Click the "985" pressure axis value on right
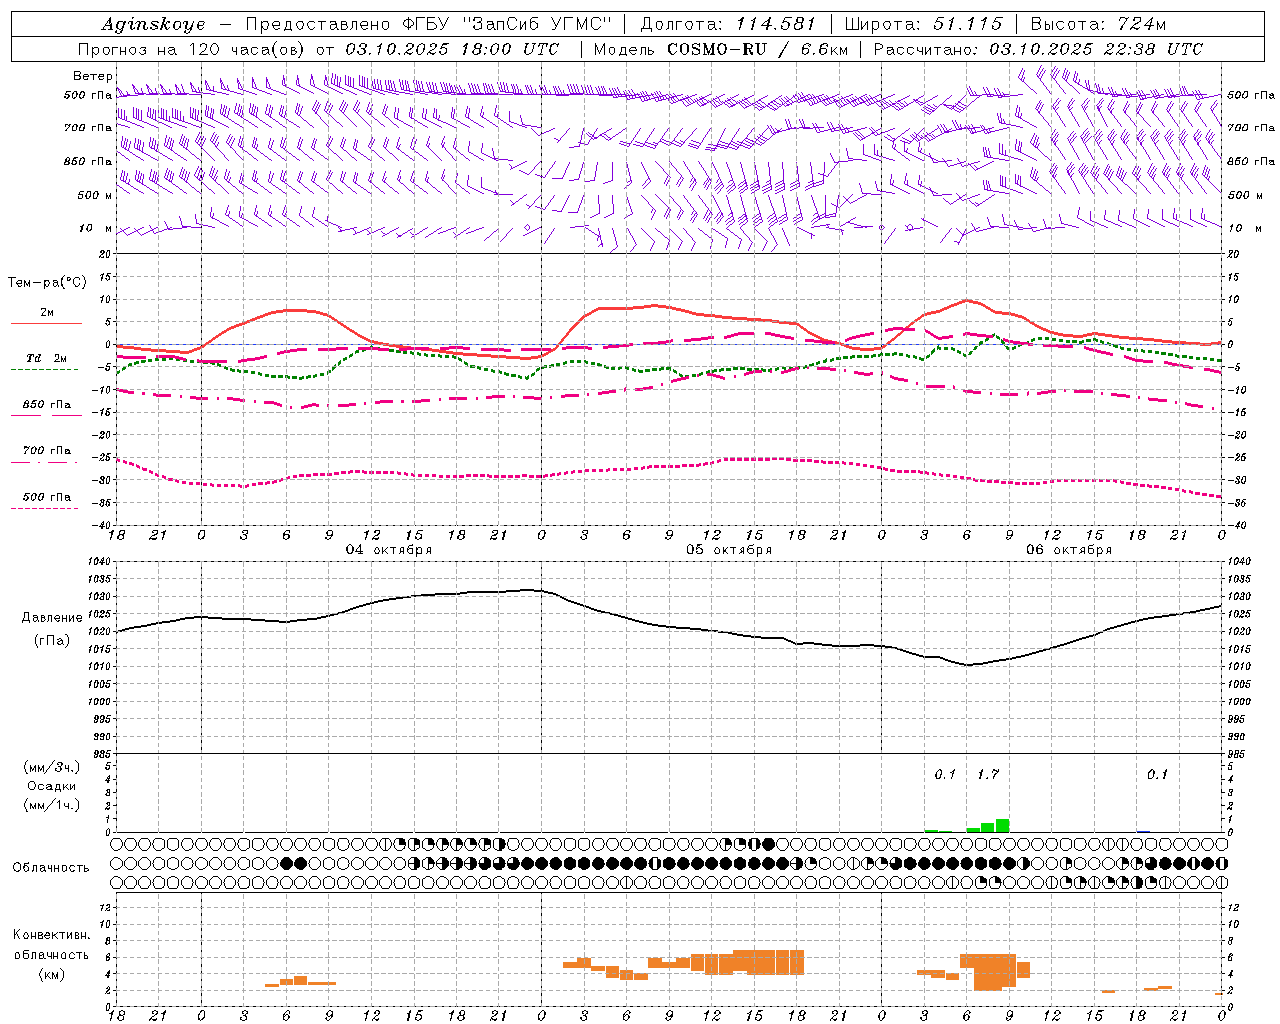This screenshot has width=1280, height=1024. (1237, 754)
